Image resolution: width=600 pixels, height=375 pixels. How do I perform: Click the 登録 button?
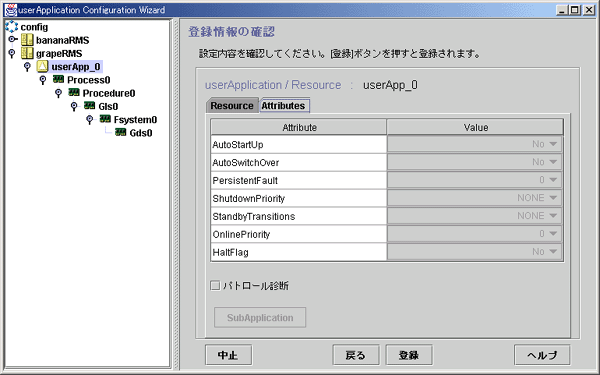[409, 355]
